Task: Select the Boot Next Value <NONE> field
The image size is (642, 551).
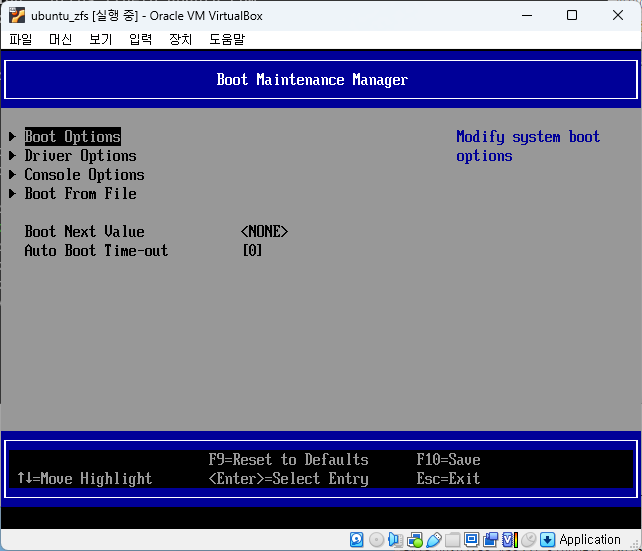Action: 264,232
